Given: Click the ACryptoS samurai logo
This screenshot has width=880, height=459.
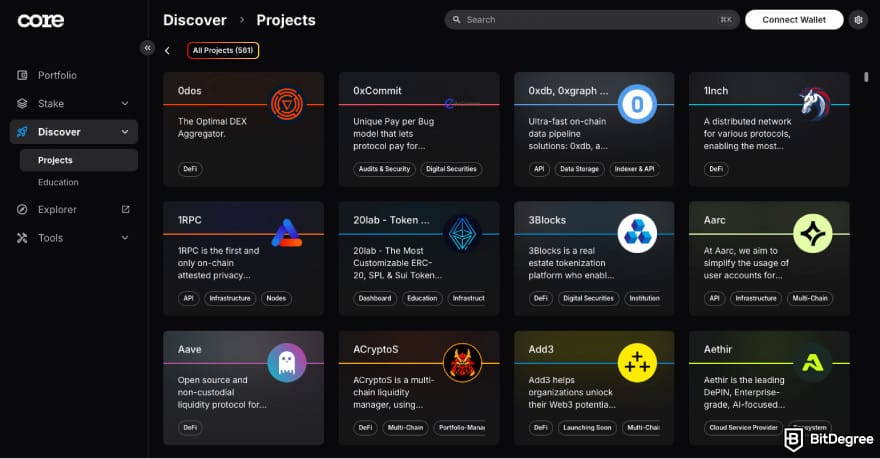Looking at the screenshot, I should click(x=462, y=362).
